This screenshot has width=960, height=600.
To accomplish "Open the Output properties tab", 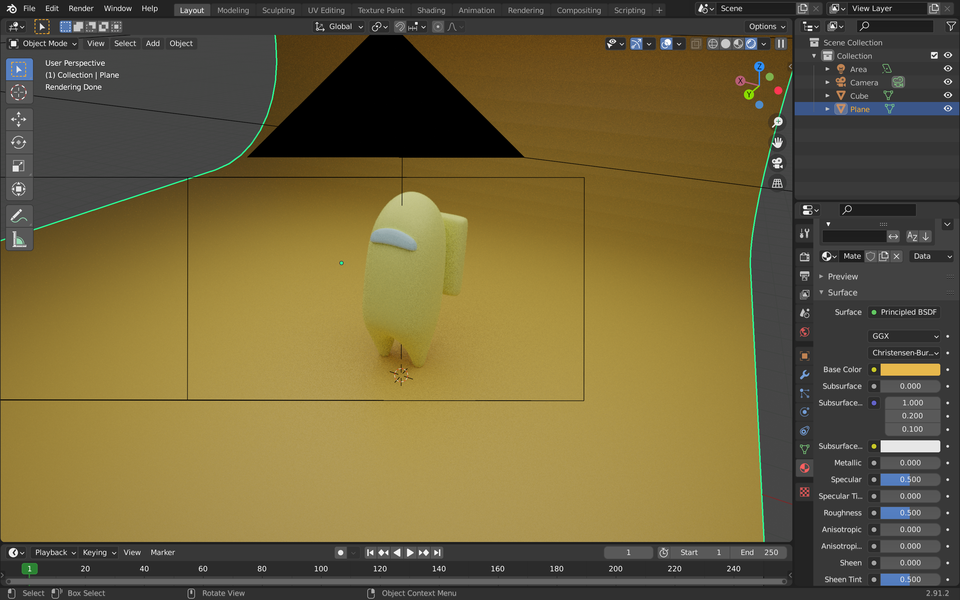I will coord(804,276).
